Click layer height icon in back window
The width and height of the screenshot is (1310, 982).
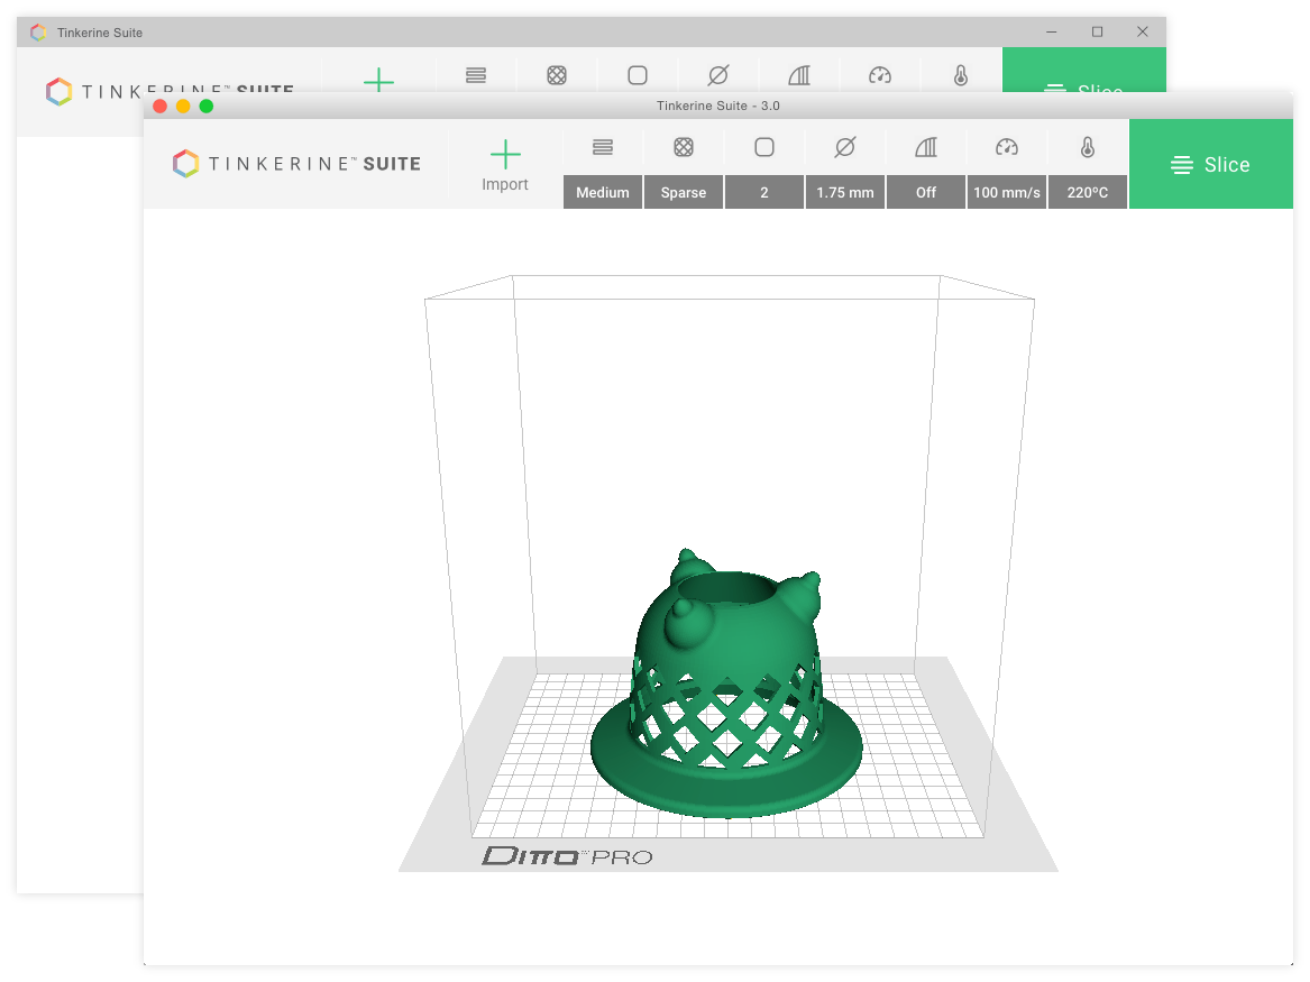[476, 75]
